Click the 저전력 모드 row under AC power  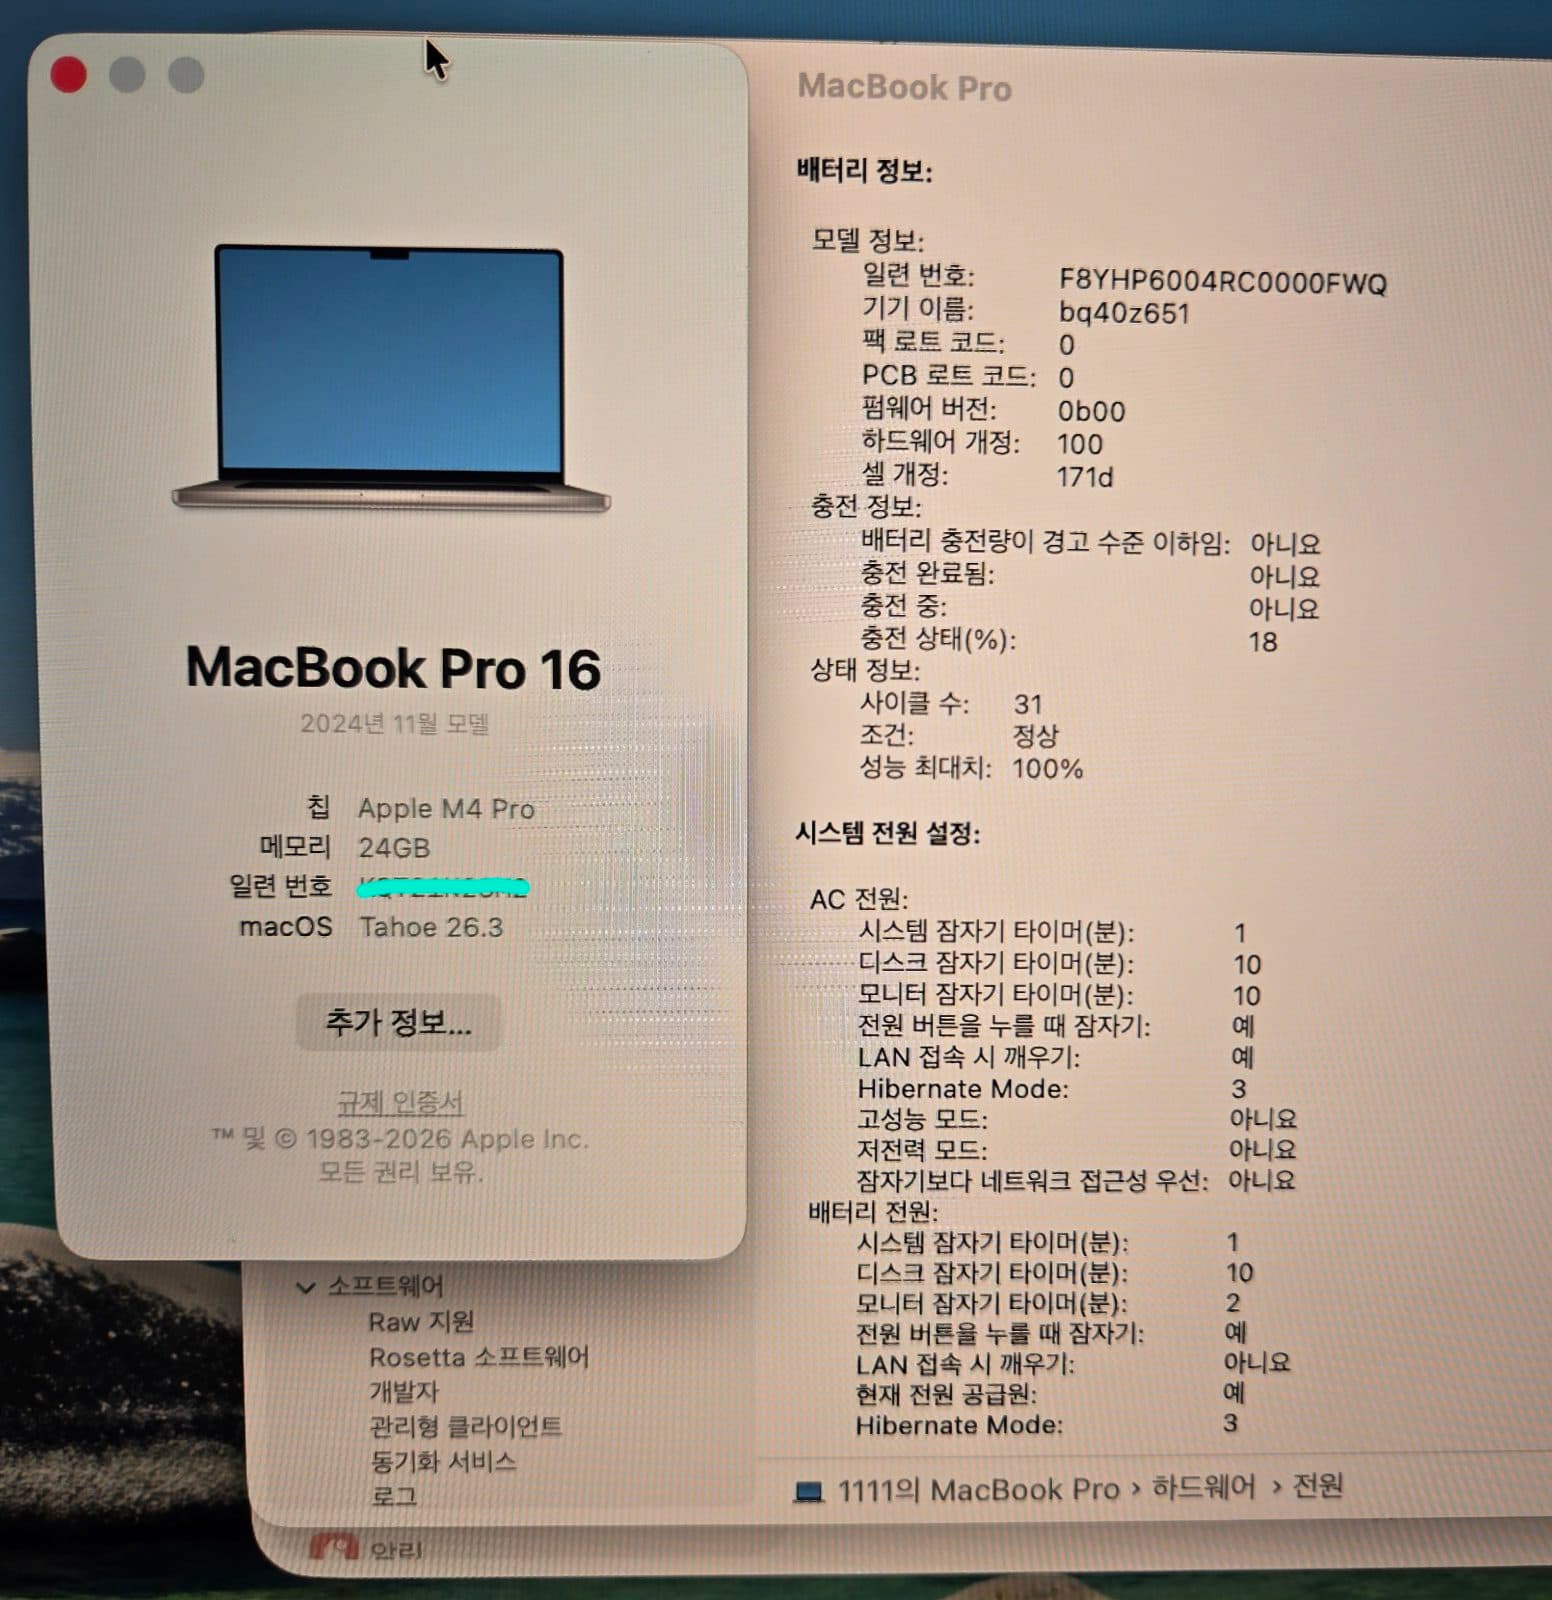pyautogui.click(x=1077, y=1149)
